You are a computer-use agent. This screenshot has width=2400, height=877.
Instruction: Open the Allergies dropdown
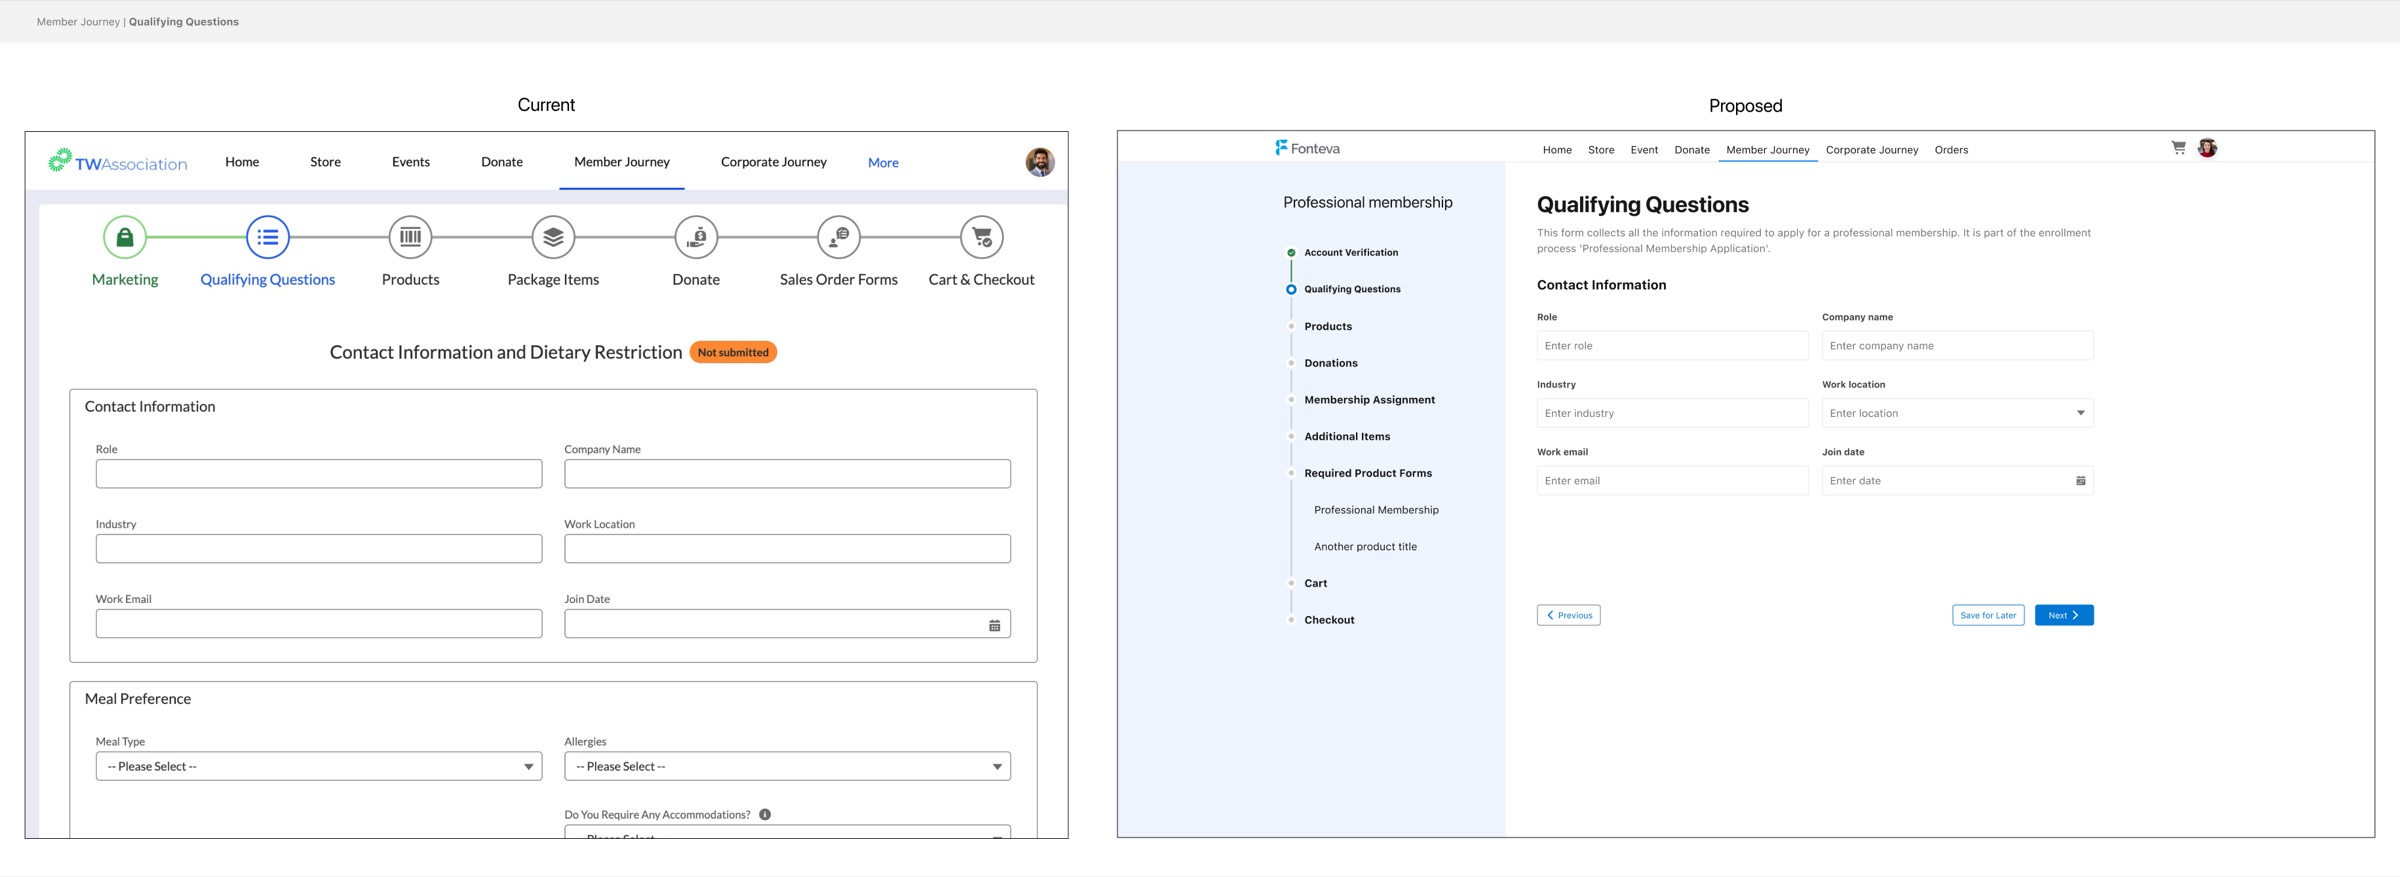point(787,766)
